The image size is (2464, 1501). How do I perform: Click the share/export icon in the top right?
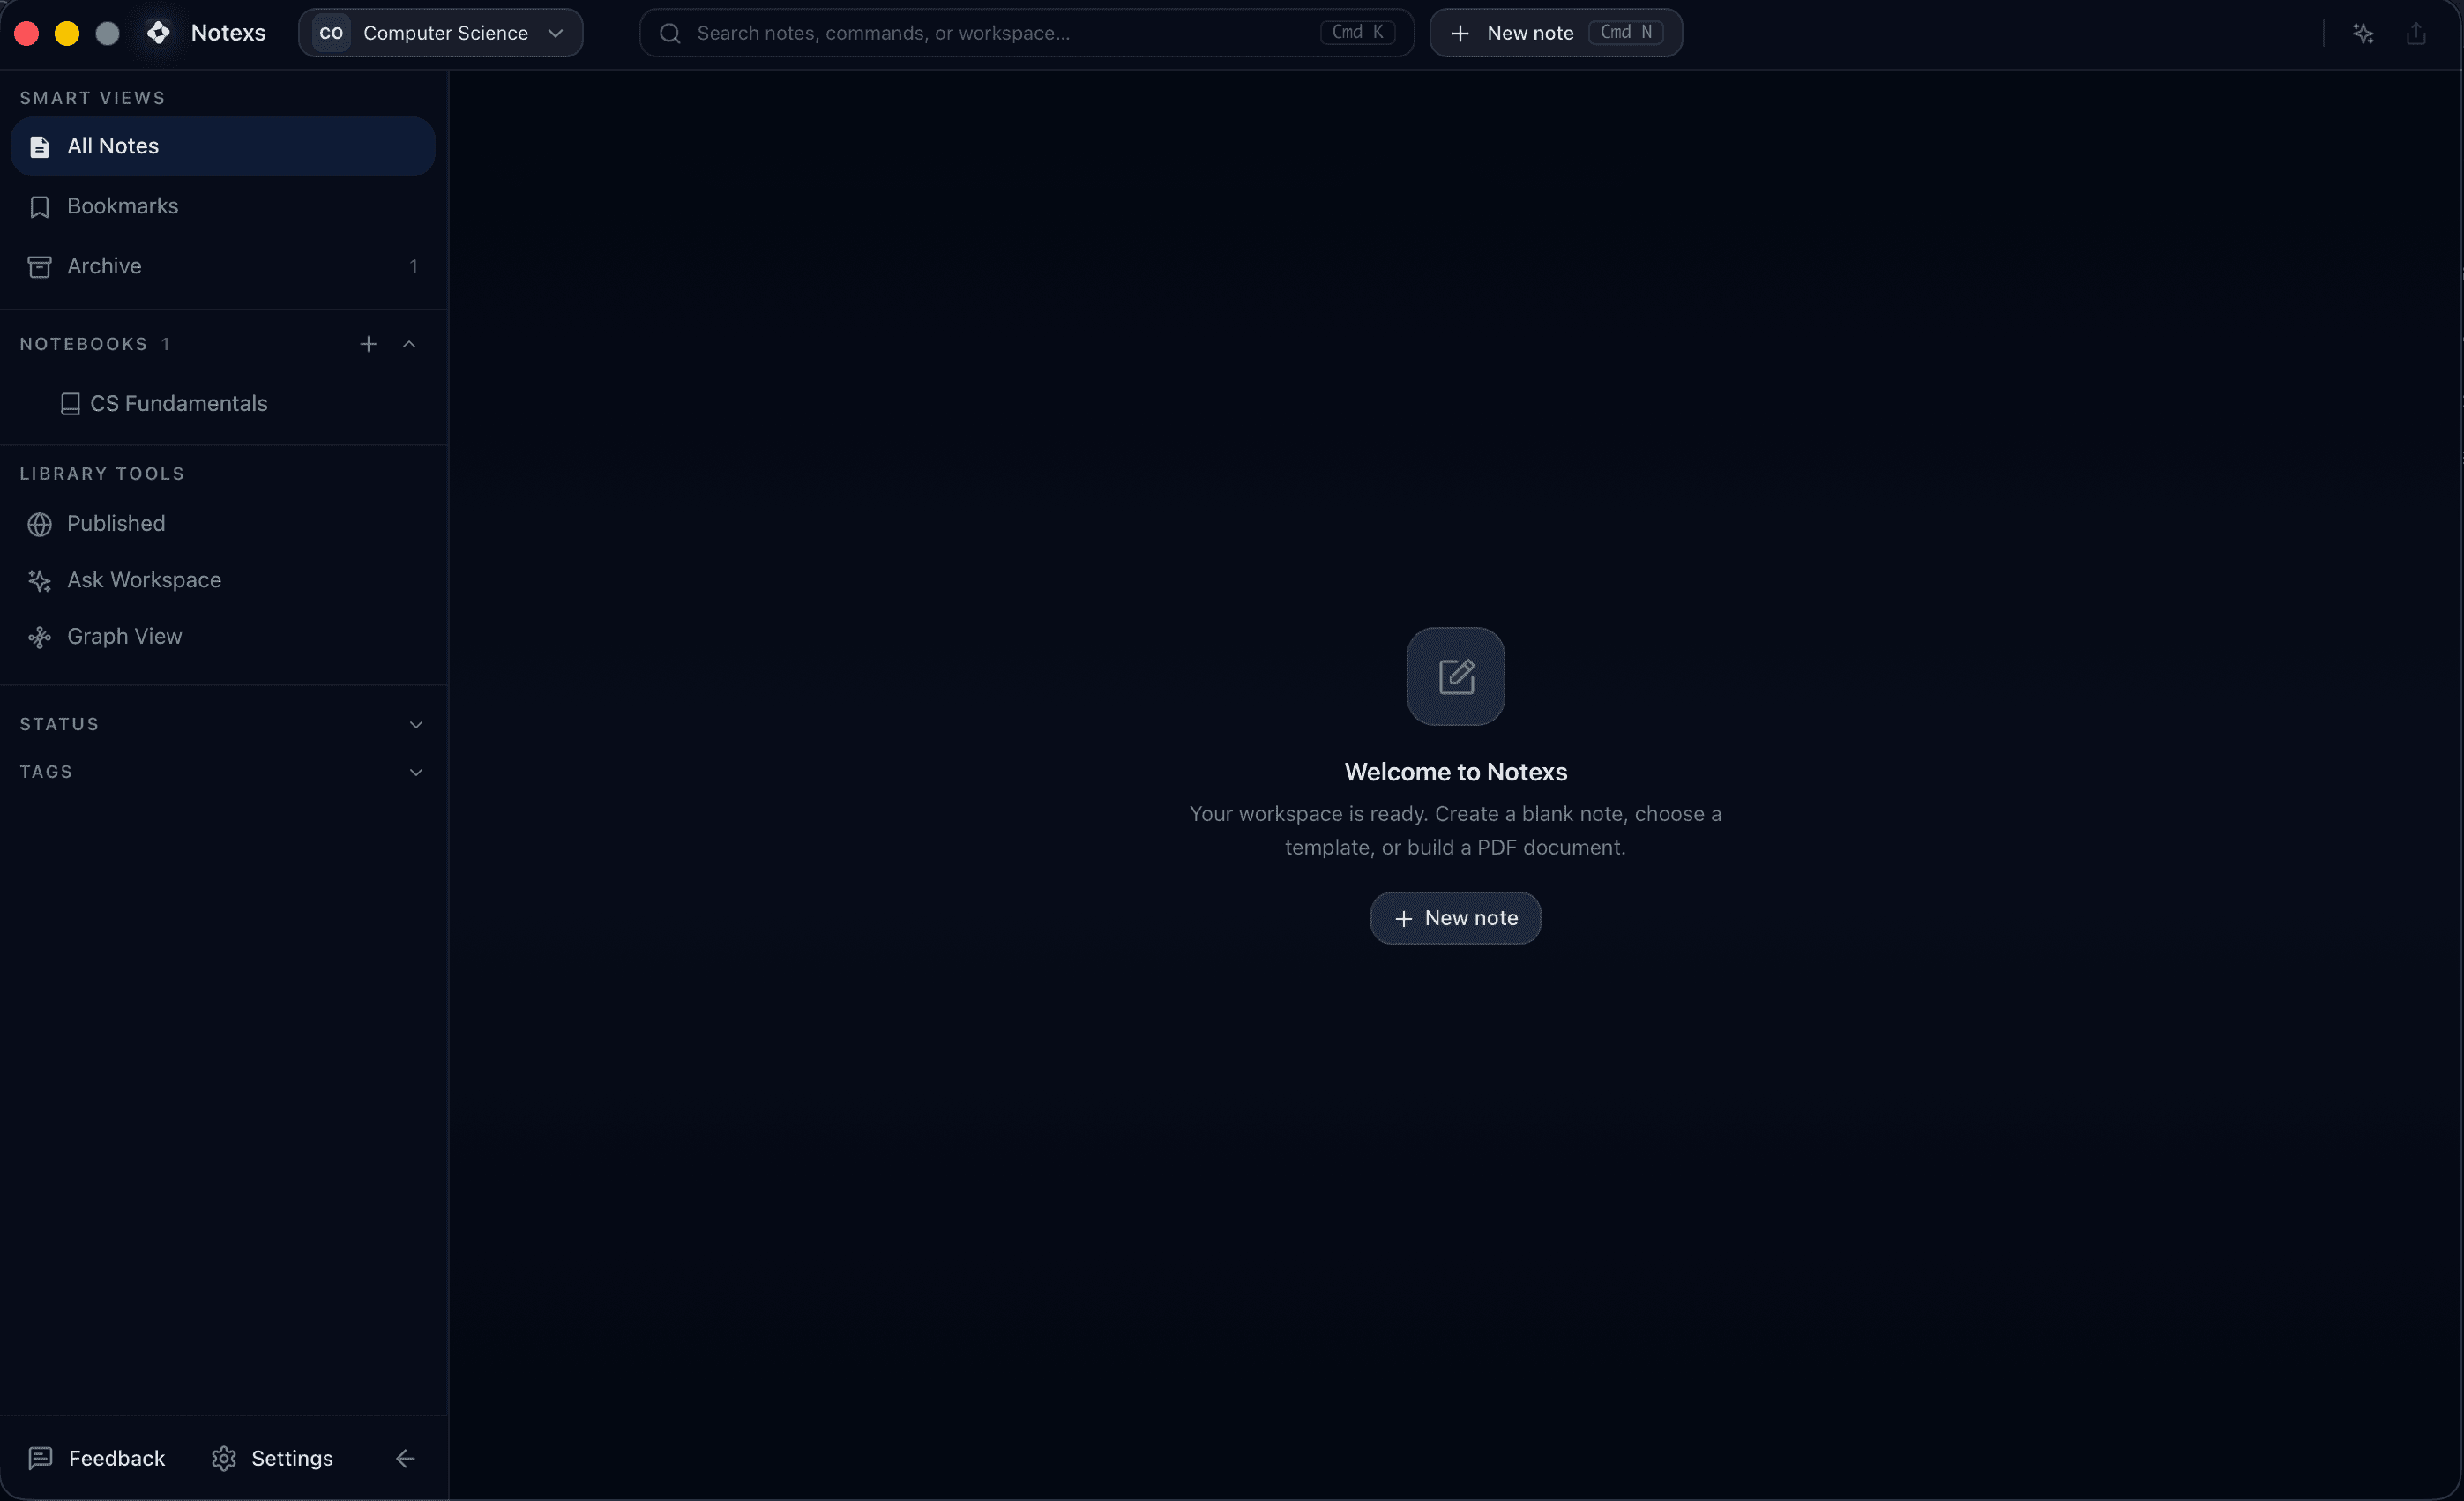(2416, 34)
